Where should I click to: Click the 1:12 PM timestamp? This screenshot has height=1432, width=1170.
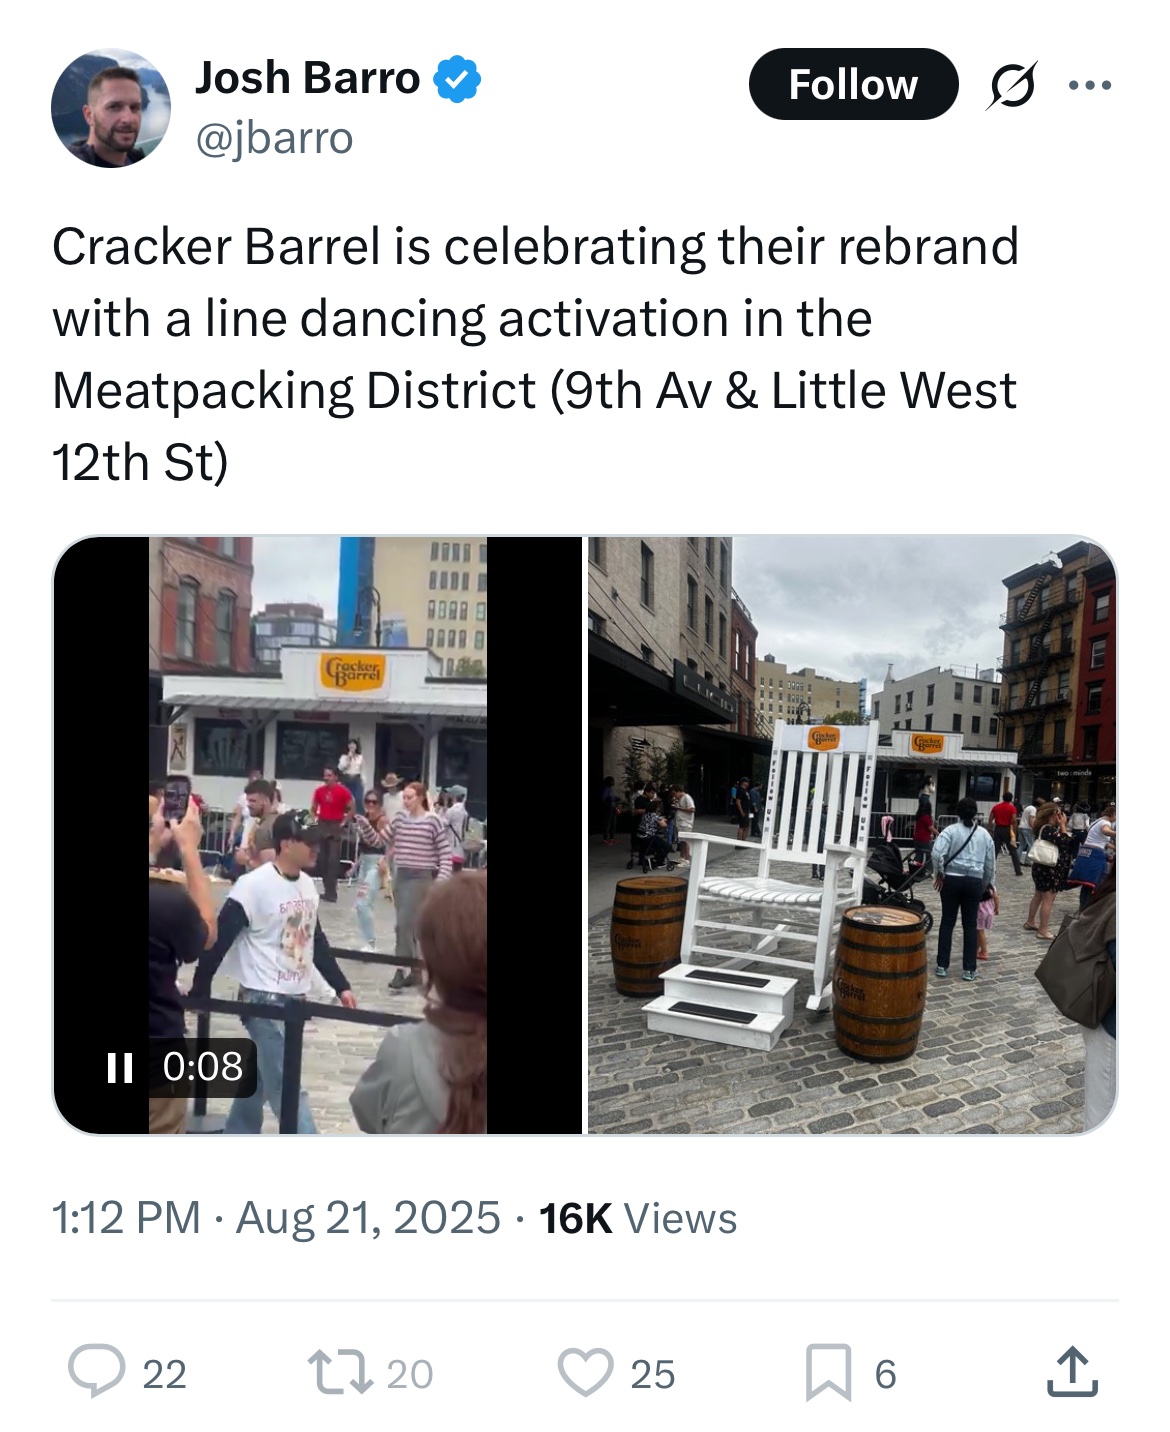click(126, 1218)
